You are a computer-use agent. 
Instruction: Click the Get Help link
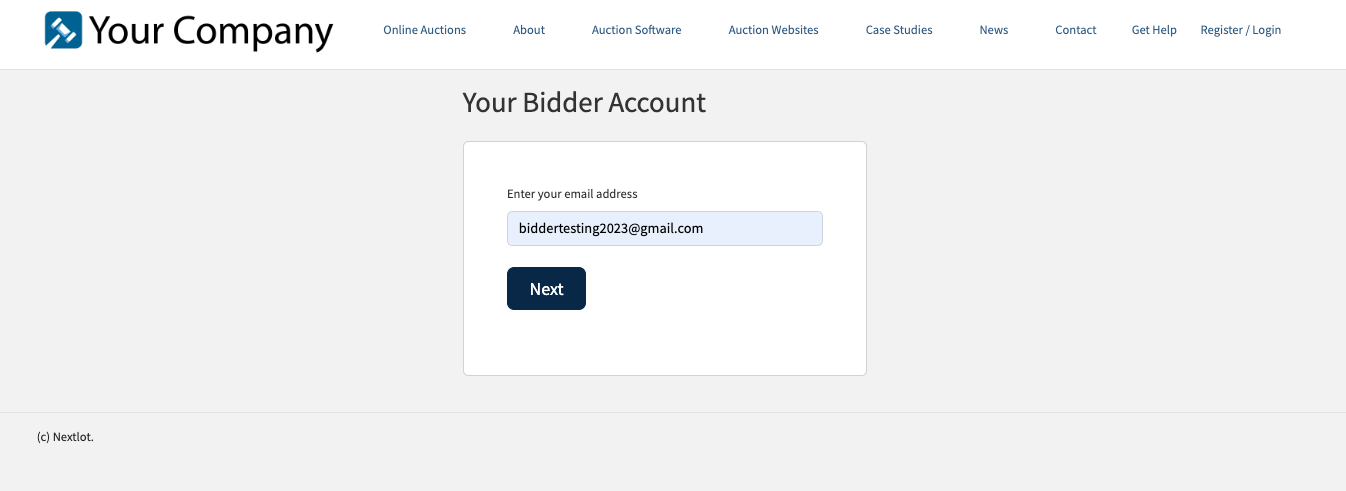pos(1154,30)
